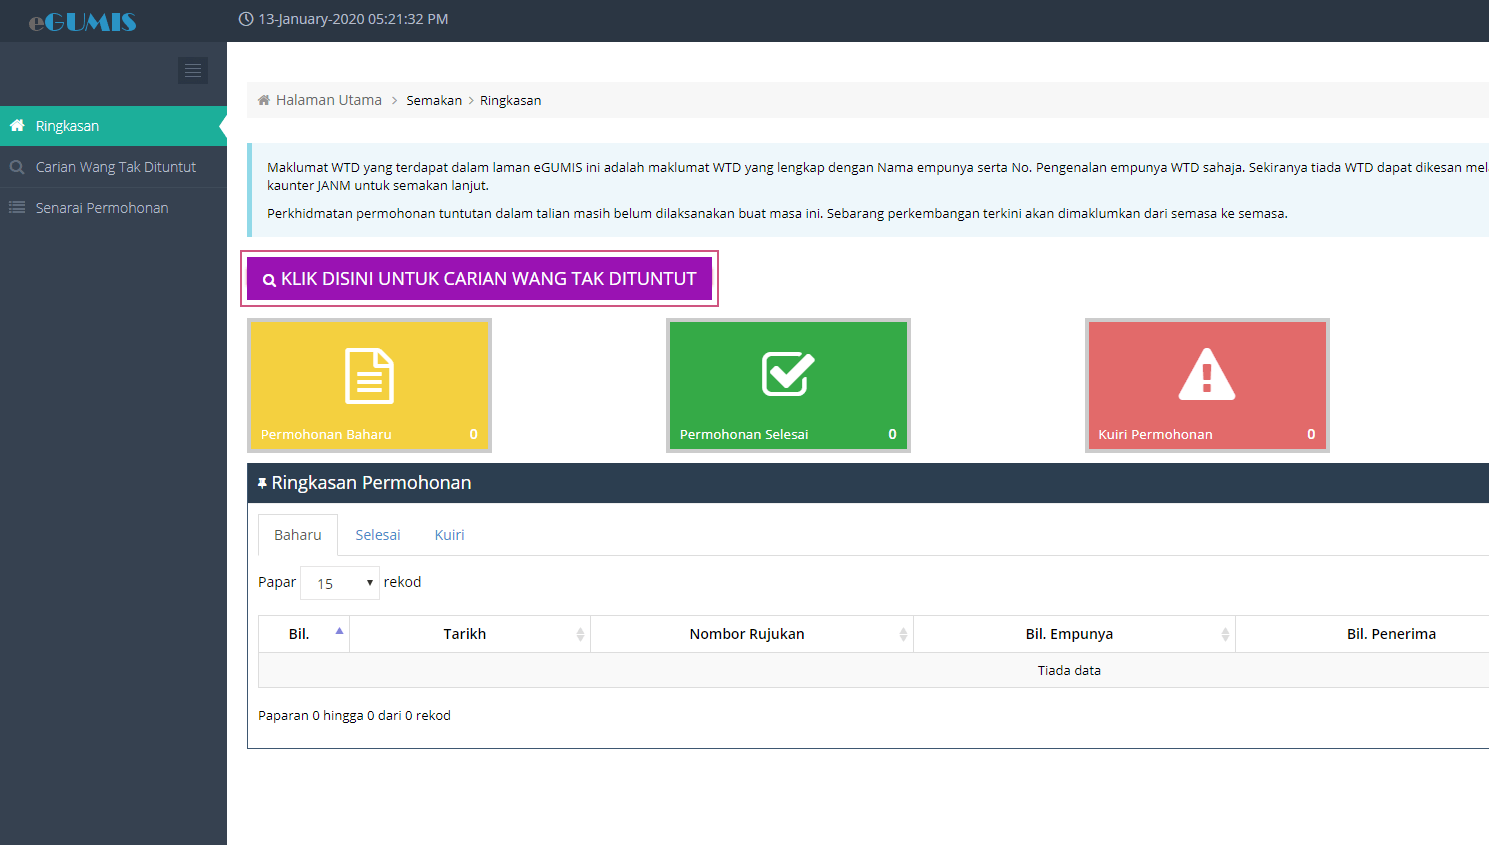Click the Kuiri Permohonan card label

coord(1155,434)
